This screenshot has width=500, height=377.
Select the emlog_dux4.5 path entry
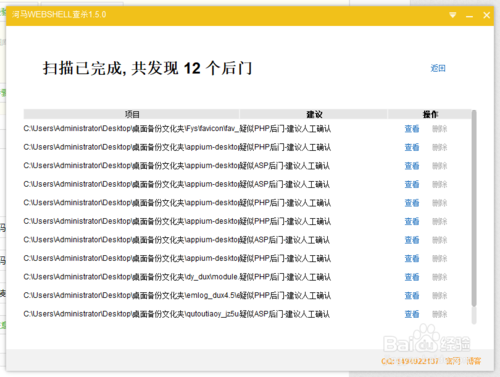click(x=131, y=295)
